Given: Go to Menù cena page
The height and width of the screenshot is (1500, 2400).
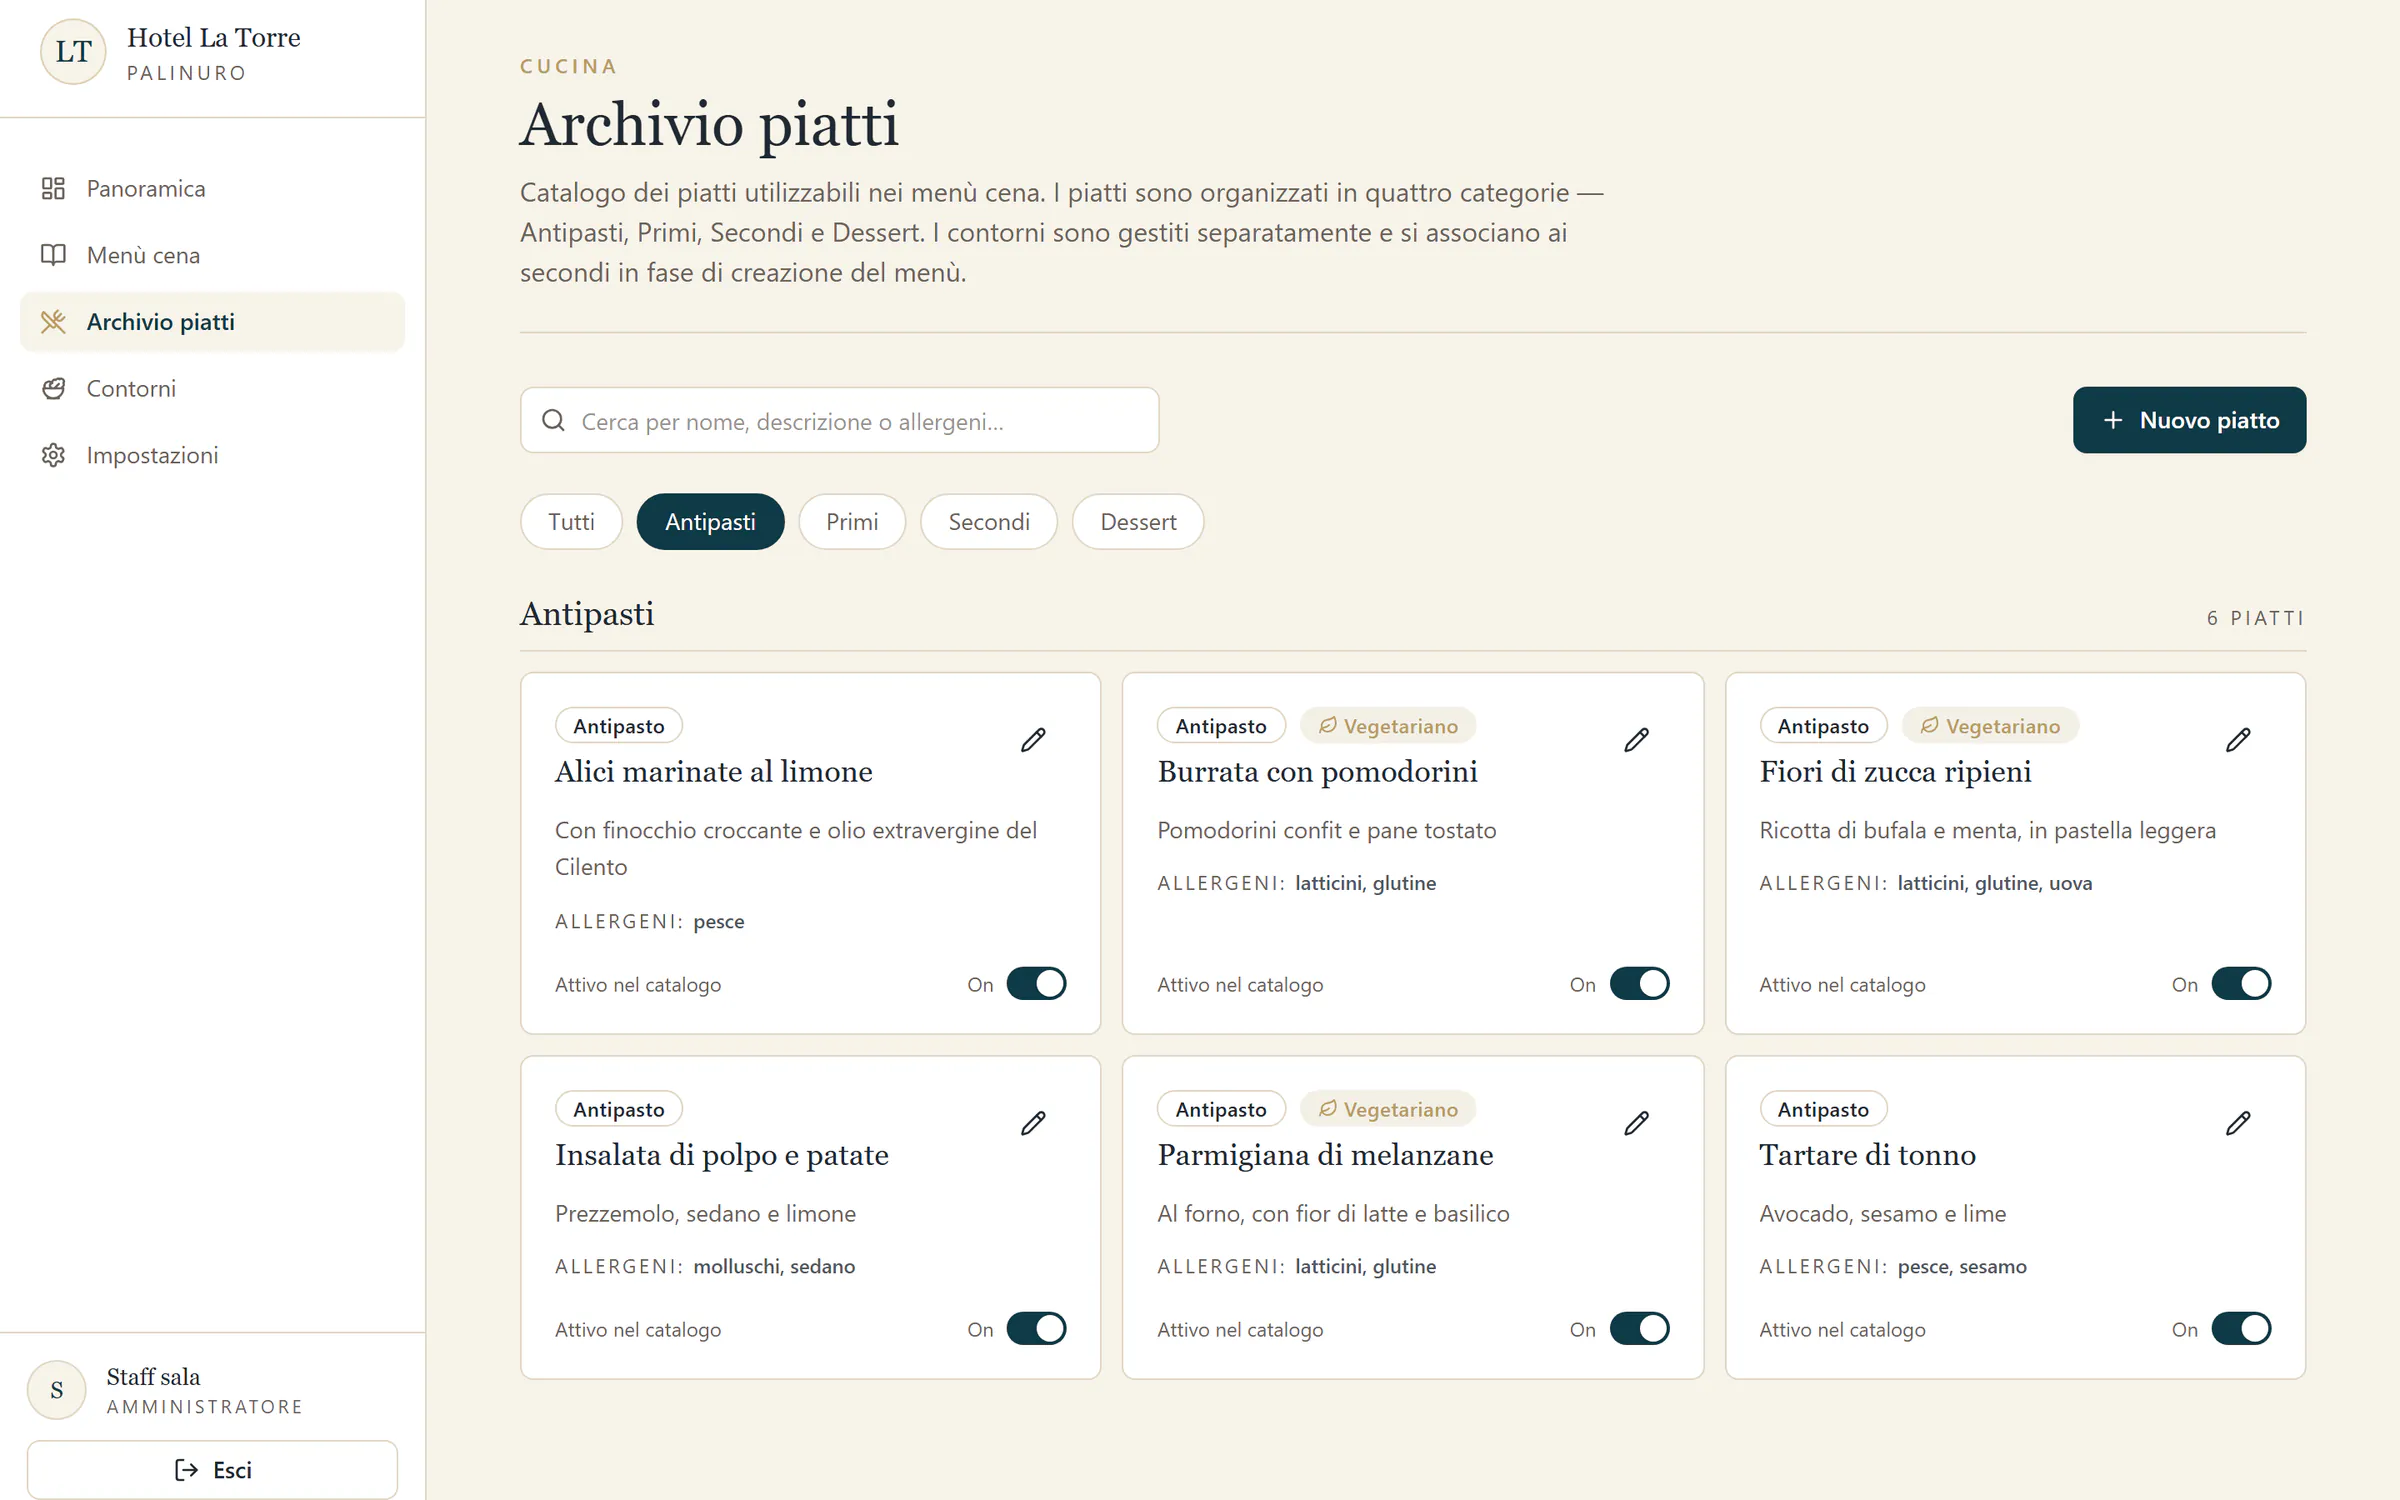Looking at the screenshot, I should [x=212, y=255].
